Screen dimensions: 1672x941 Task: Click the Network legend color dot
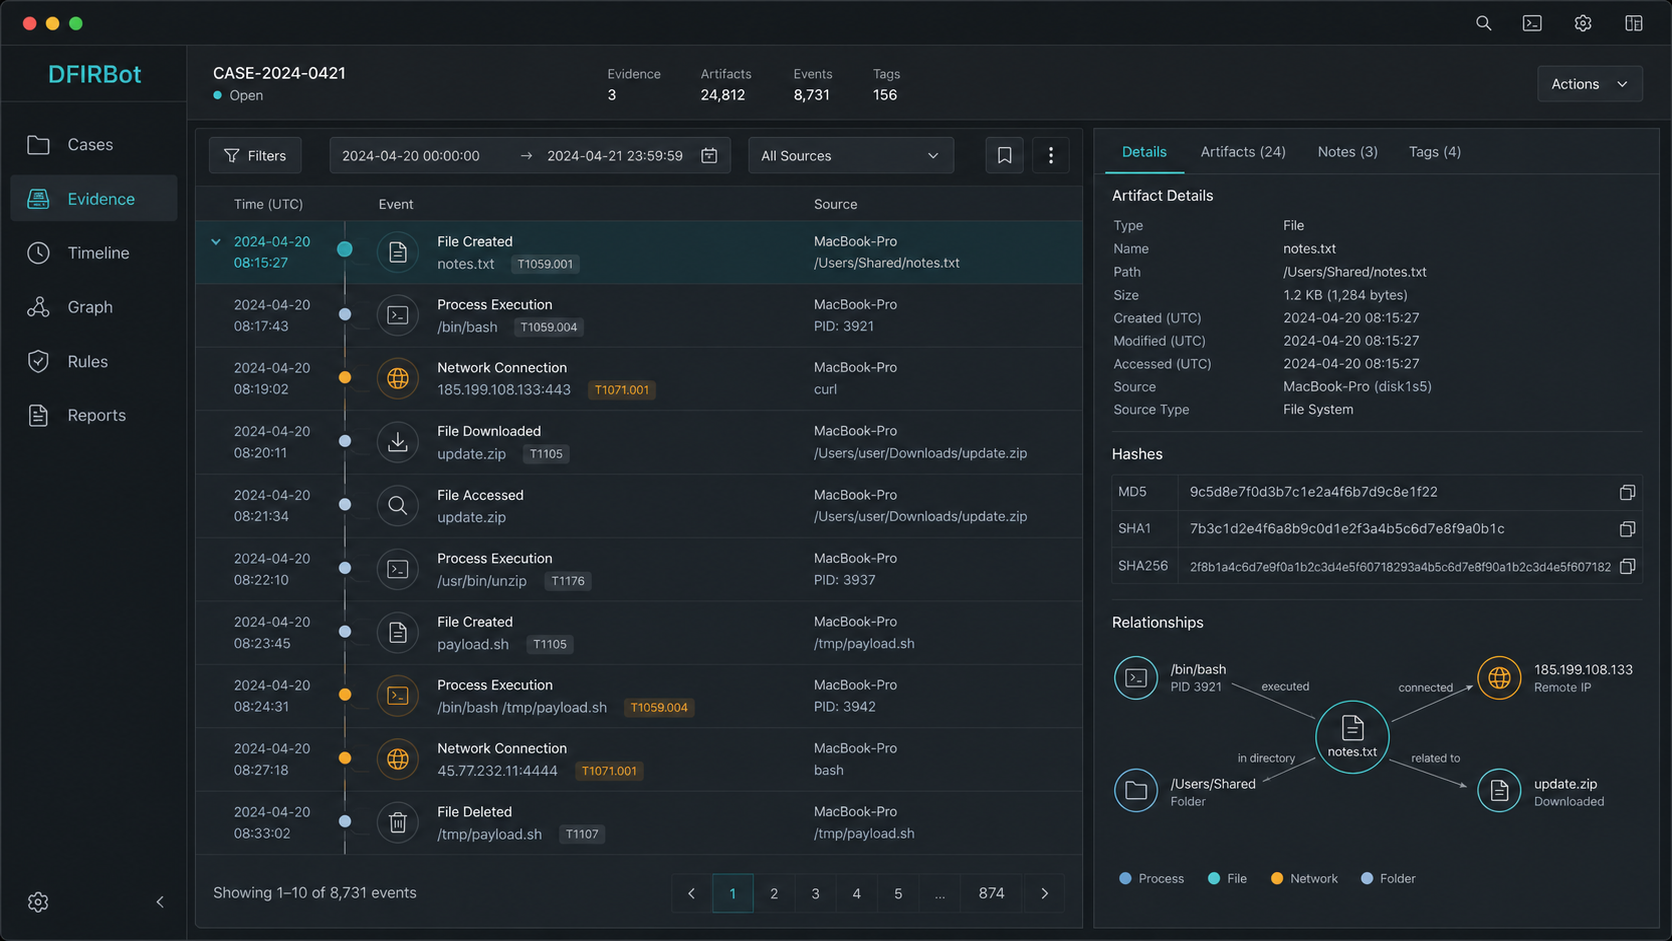coord(1277,879)
